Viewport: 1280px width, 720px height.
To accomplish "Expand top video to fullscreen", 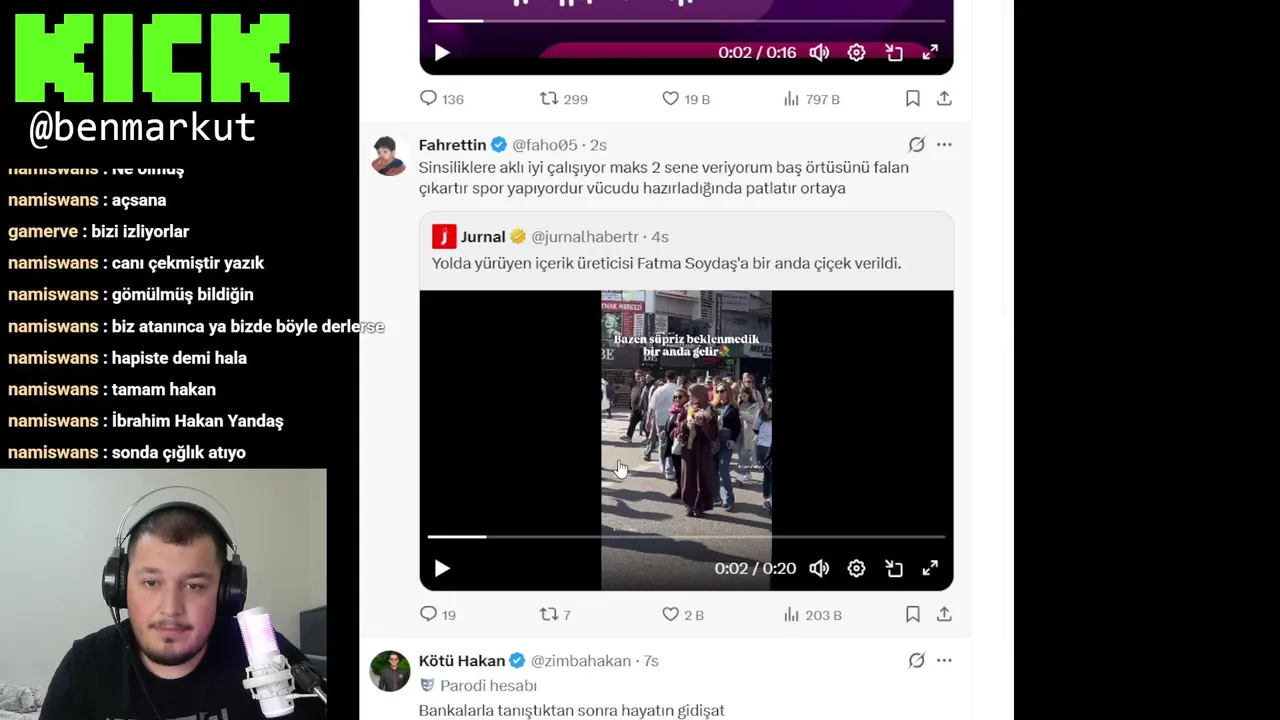I will coord(930,53).
